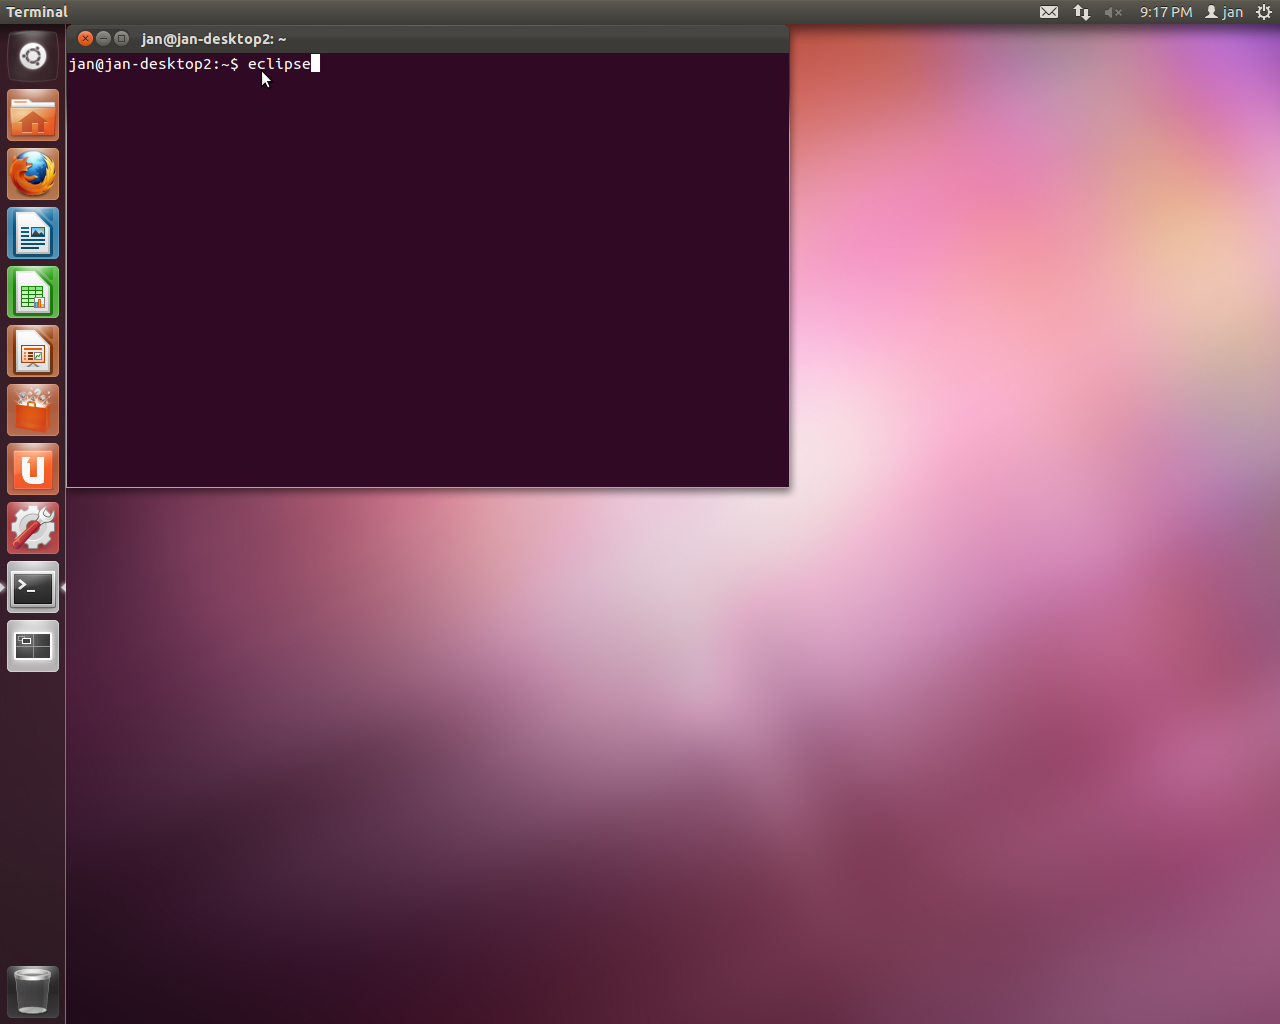Open LibreOffice Writer from the launcher
Viewport: 1280px width, 1024px height.
click(x=33, y=233)
